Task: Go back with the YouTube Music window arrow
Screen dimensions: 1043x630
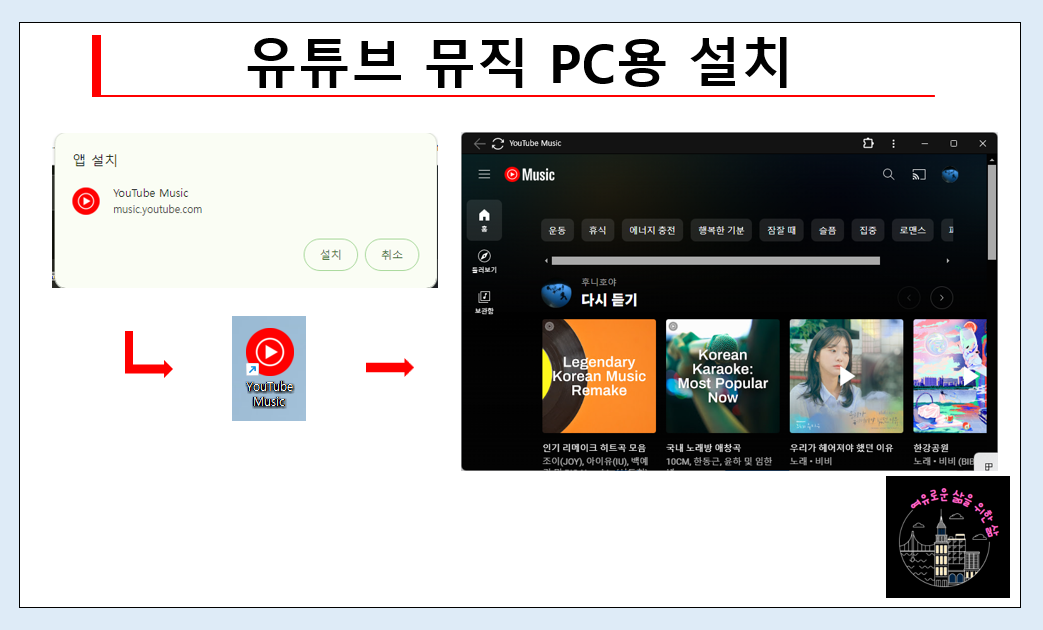Action: (x=479, y=143)
